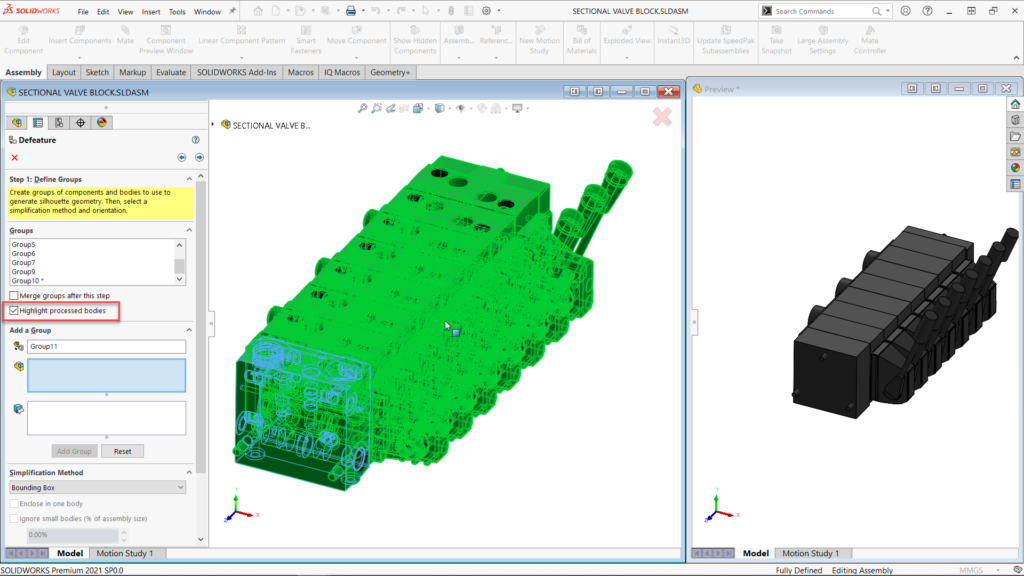This screenshot has width=1024, height=576.
Task: Collapse the Groups section
Action: 189,231
